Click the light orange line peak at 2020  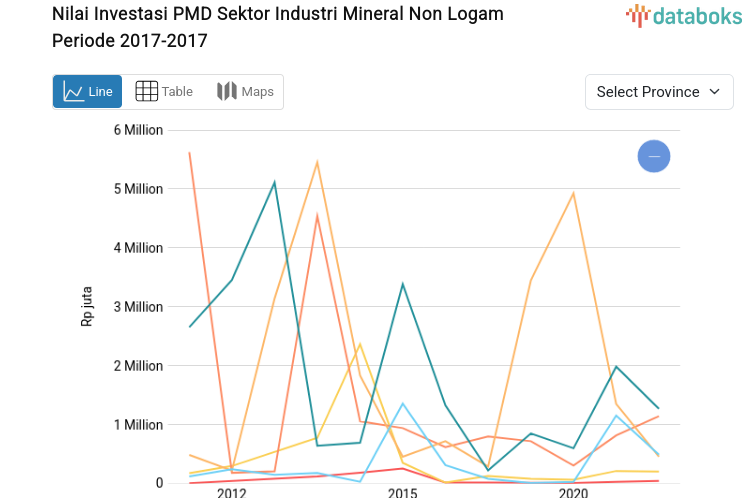(573, 193)
